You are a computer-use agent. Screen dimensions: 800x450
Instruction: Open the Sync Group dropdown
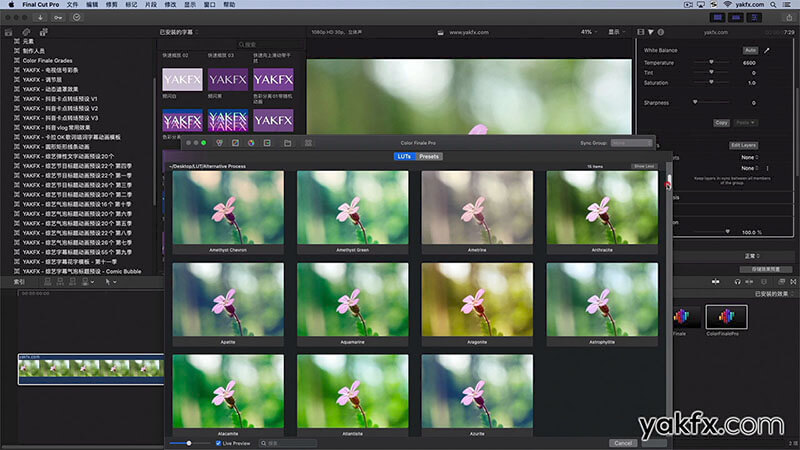tap(632, 143)
